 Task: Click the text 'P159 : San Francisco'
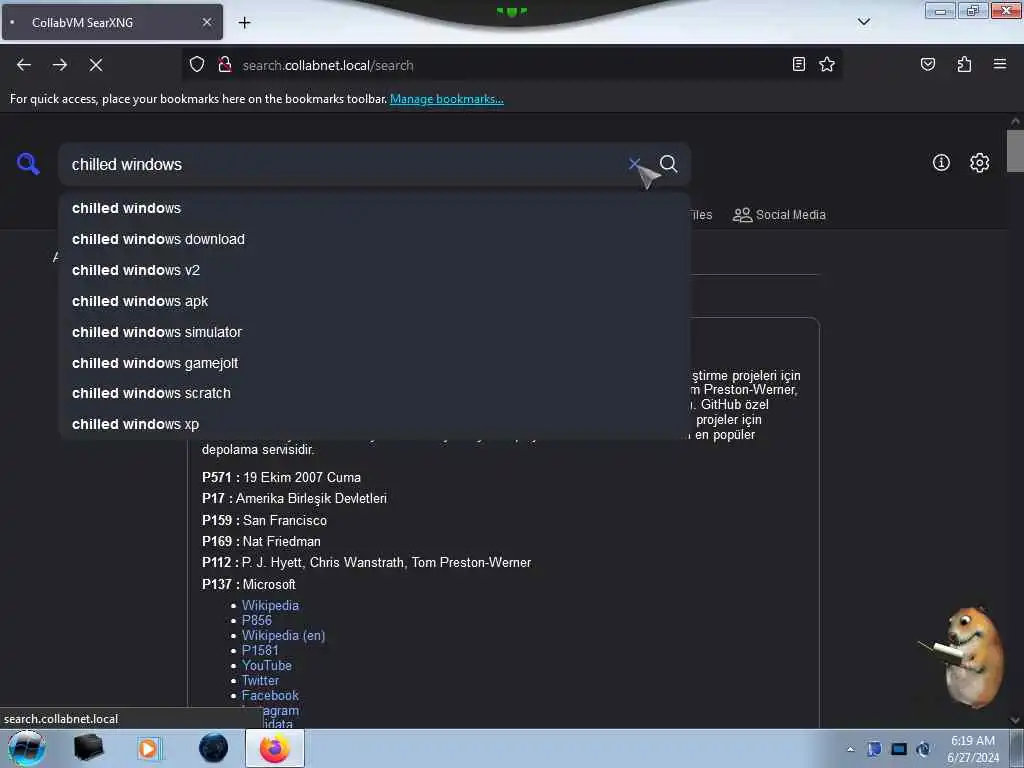[264, 520]
